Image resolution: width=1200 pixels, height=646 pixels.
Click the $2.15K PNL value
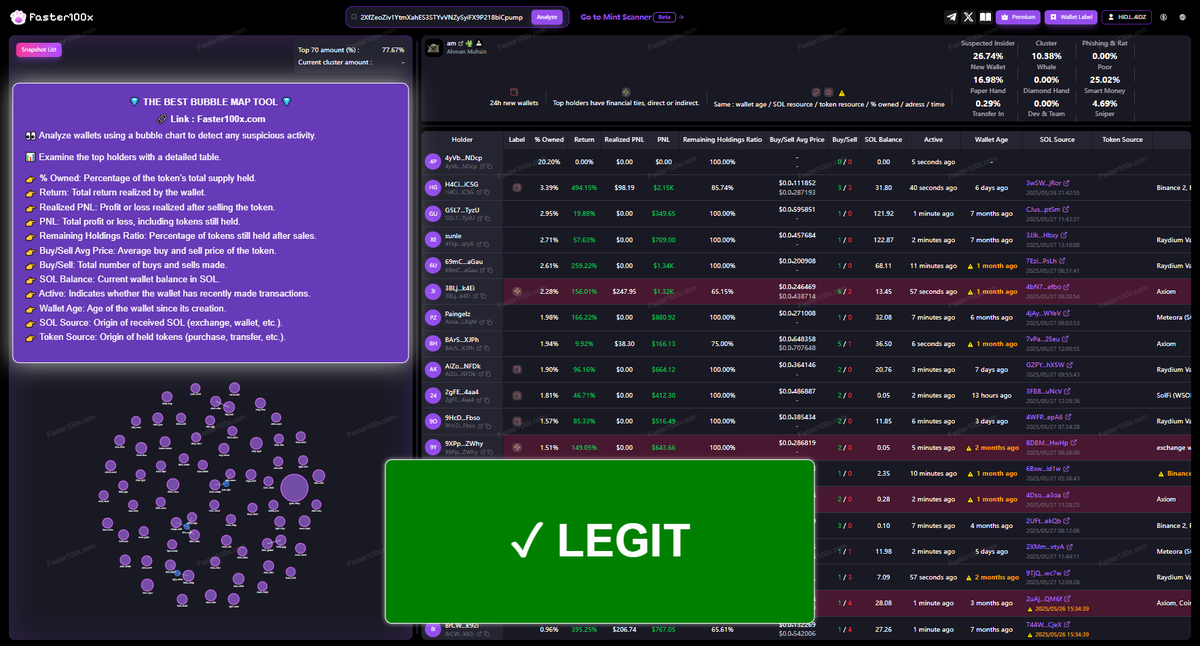pos(664,187)
